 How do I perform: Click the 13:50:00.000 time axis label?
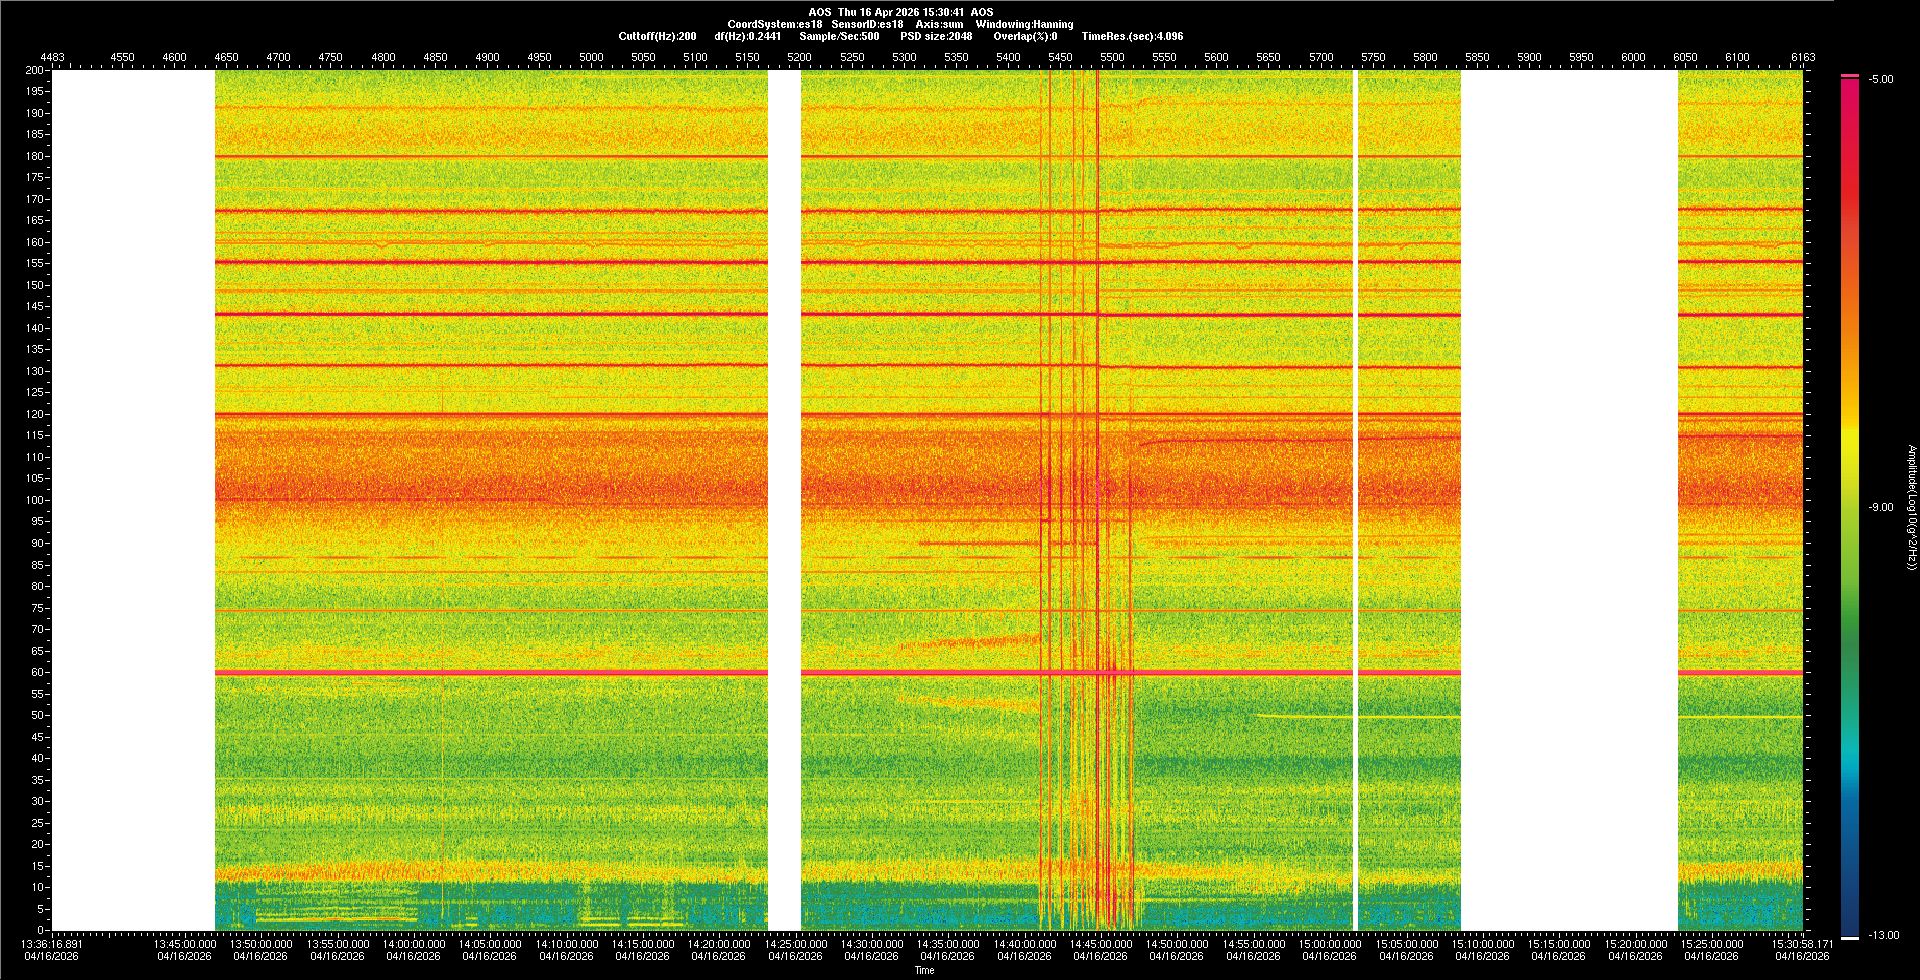[261, 944]
